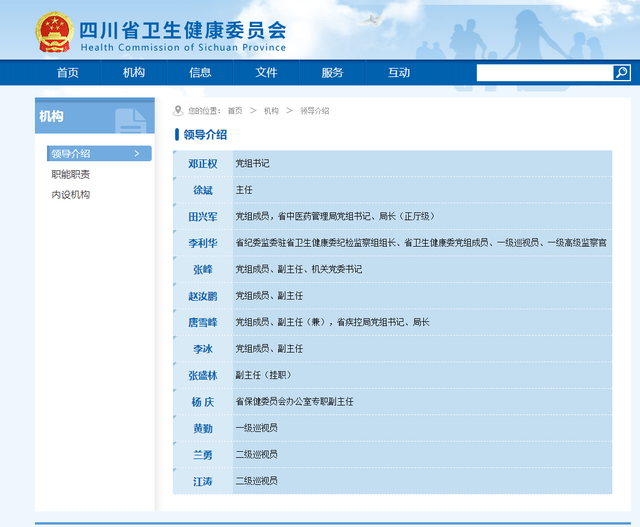Open 内设机构 in the sidebar
Screen dimensions: 640x527
click(x=70, y=195)
